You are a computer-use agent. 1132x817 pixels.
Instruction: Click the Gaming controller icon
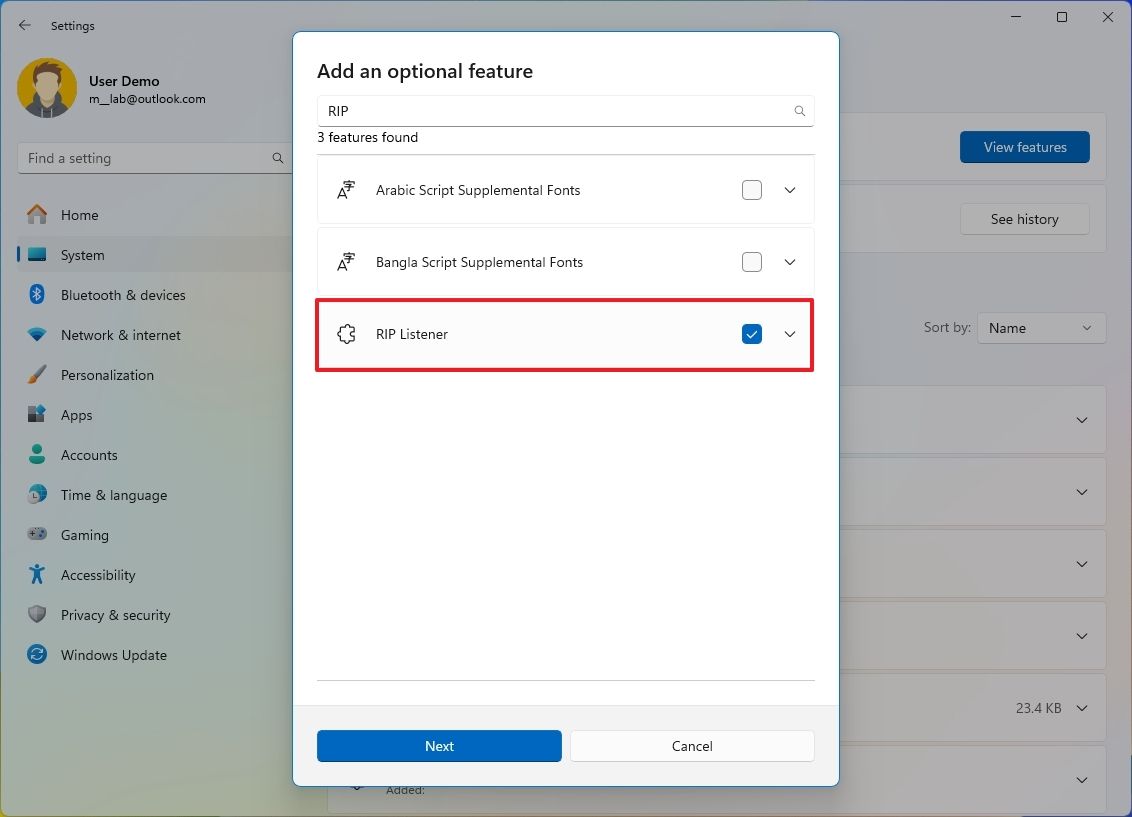coord(37,534)
